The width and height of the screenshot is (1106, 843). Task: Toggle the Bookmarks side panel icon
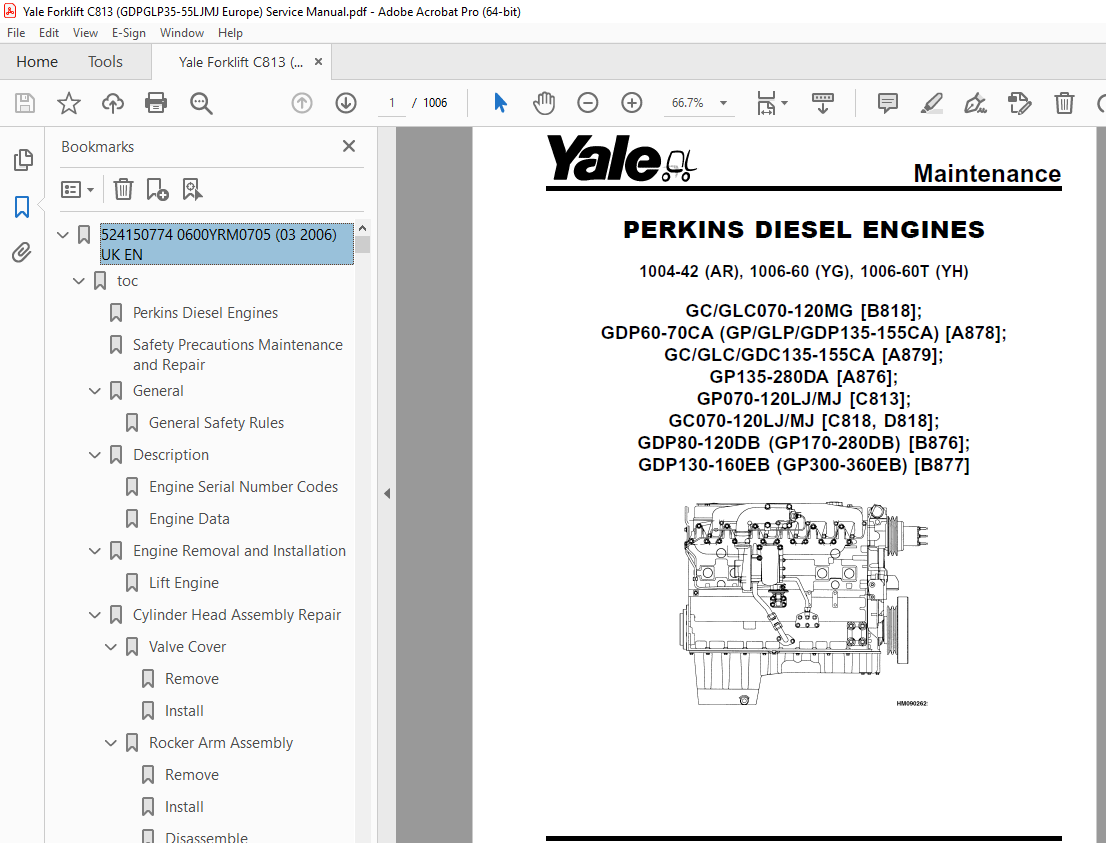click(x=22, y=207)
